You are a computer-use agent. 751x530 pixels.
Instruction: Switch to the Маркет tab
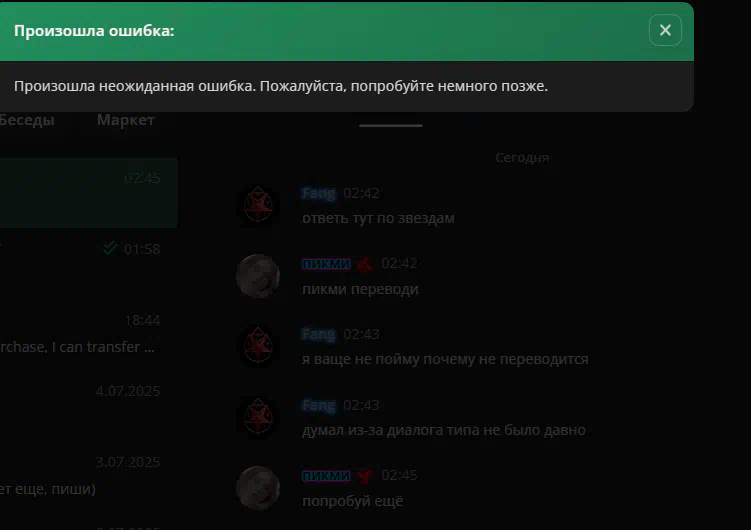(x=125, y=120)
